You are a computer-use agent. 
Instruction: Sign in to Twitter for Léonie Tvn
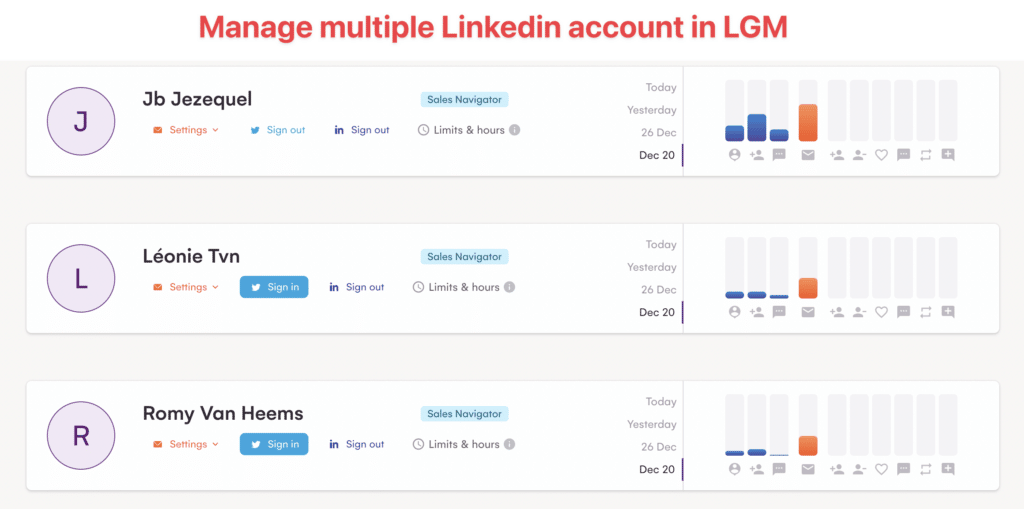[274, 287]
